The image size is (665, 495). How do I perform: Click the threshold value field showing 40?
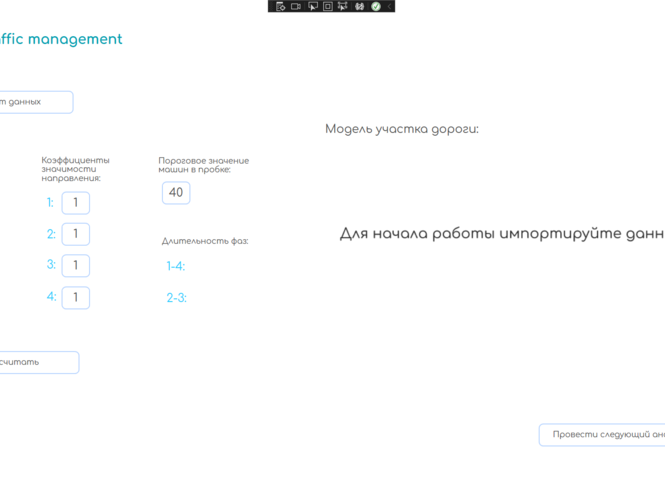(x=176, y=193)
